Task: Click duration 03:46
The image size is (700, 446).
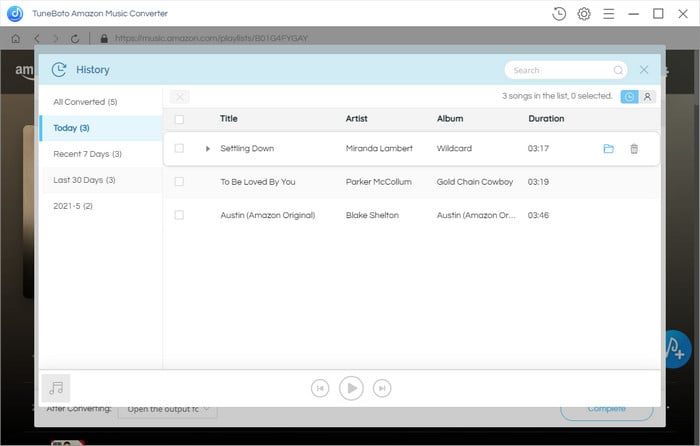Action: (538, 216)
